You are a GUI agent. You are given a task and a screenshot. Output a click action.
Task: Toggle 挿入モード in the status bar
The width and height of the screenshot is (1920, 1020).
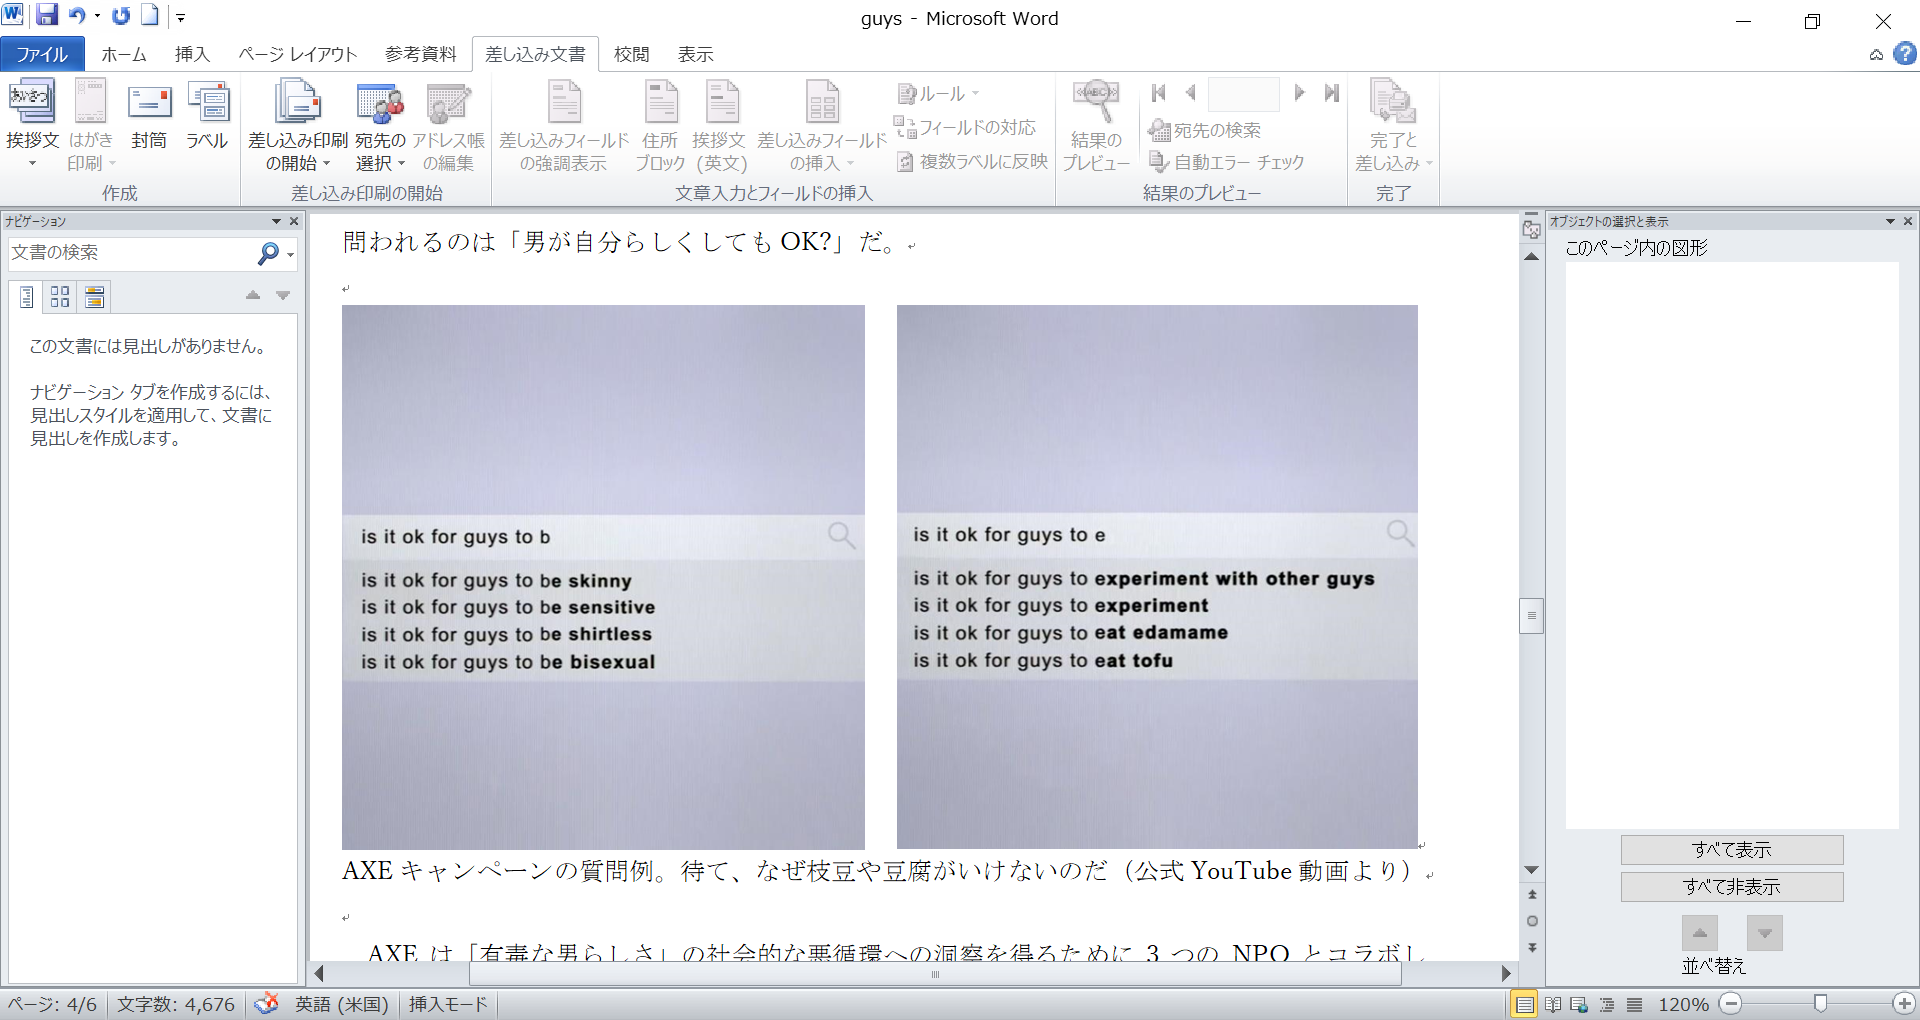tap(448, 1004)
